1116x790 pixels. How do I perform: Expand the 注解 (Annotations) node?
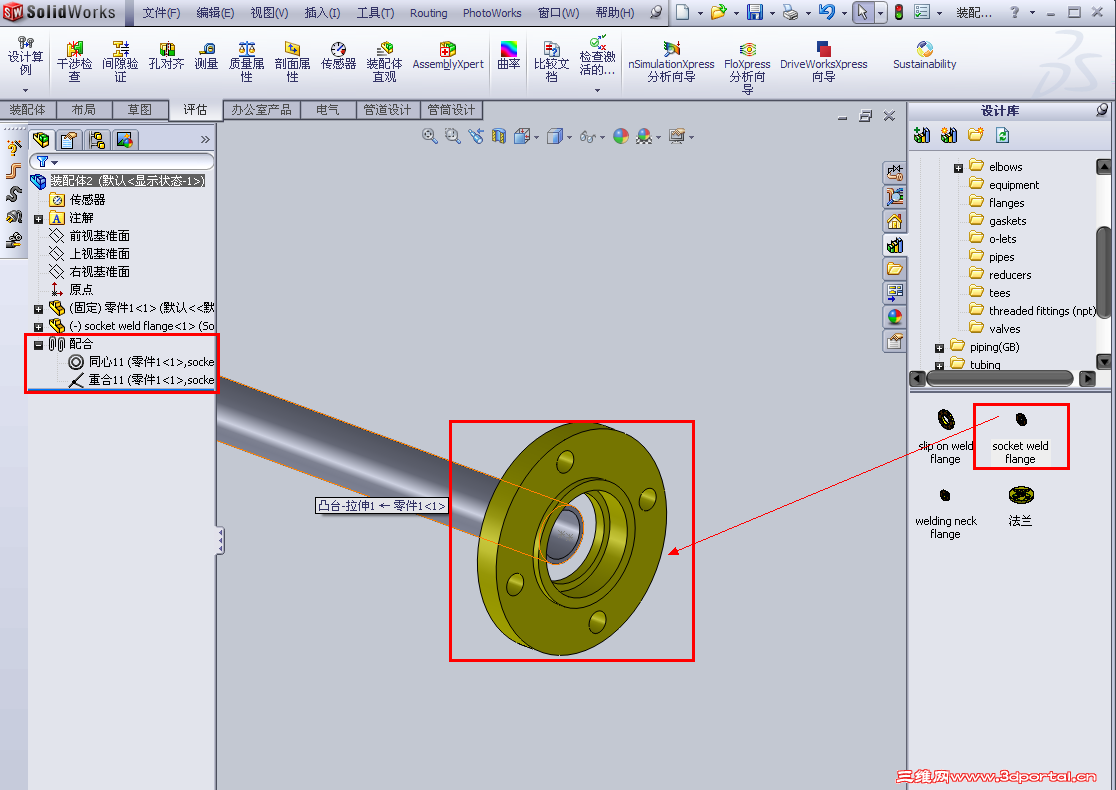click(38, 219)
